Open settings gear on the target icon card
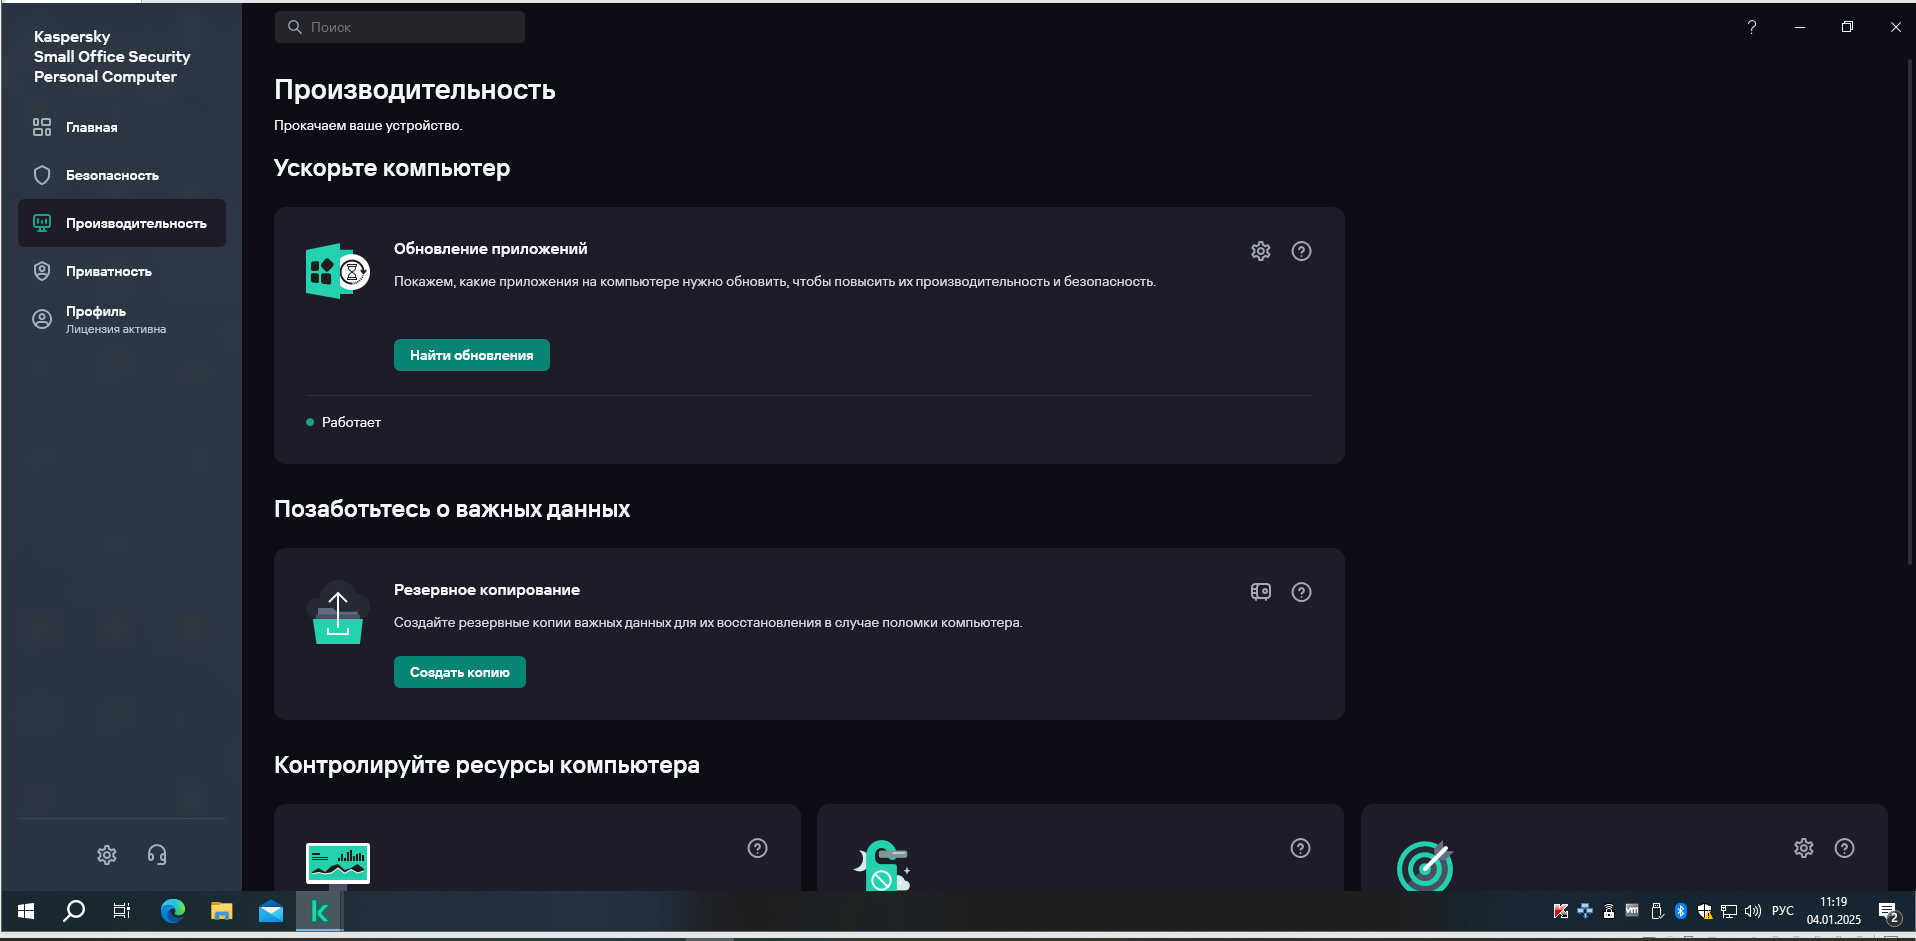The width and height of the screenshot is (1916, 941). point(1803,848)
